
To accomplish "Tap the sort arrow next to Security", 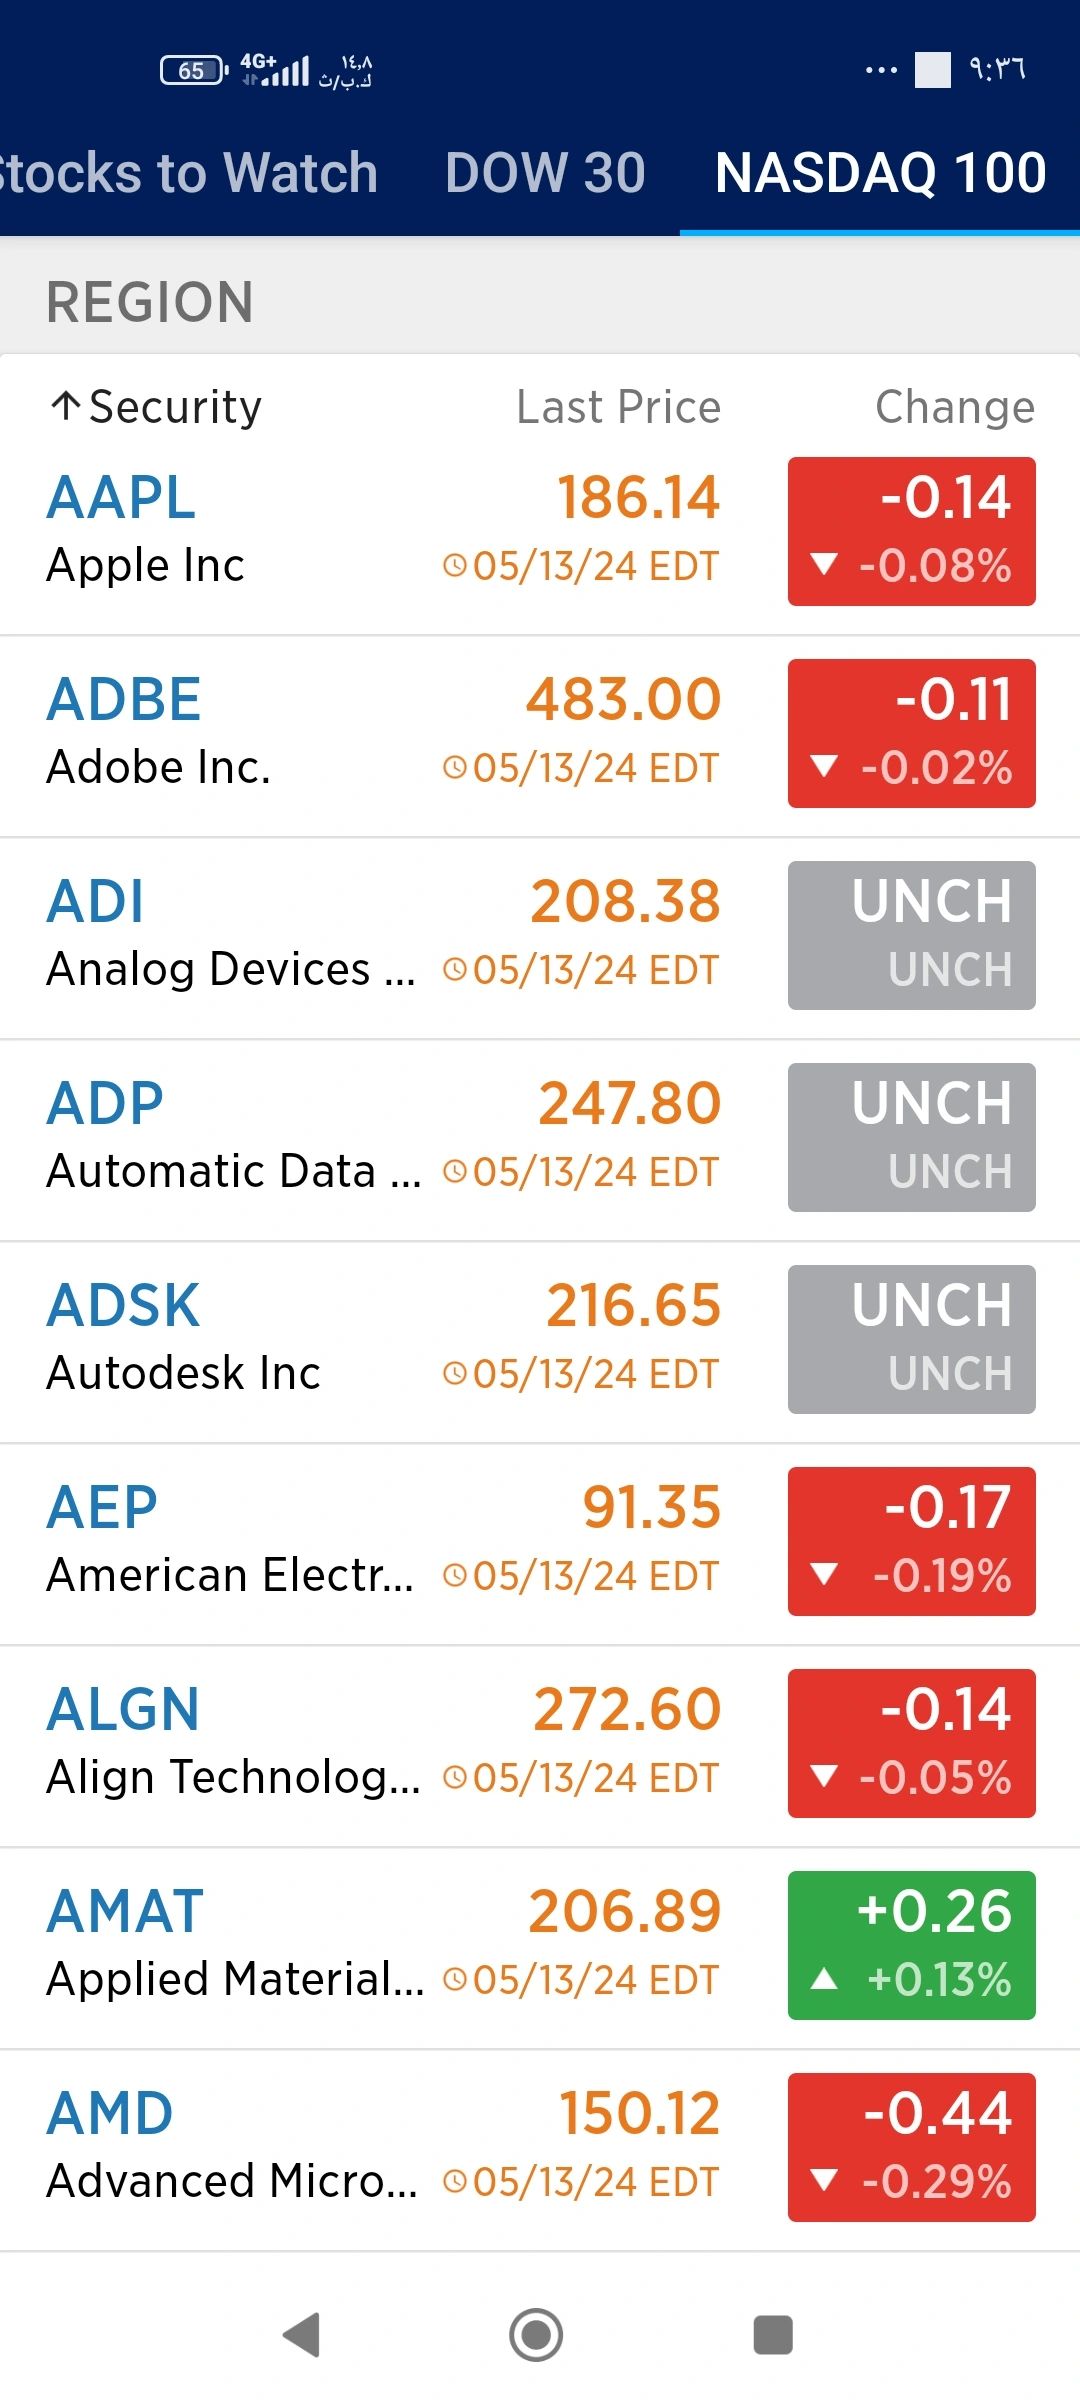I will coord(66,406).
